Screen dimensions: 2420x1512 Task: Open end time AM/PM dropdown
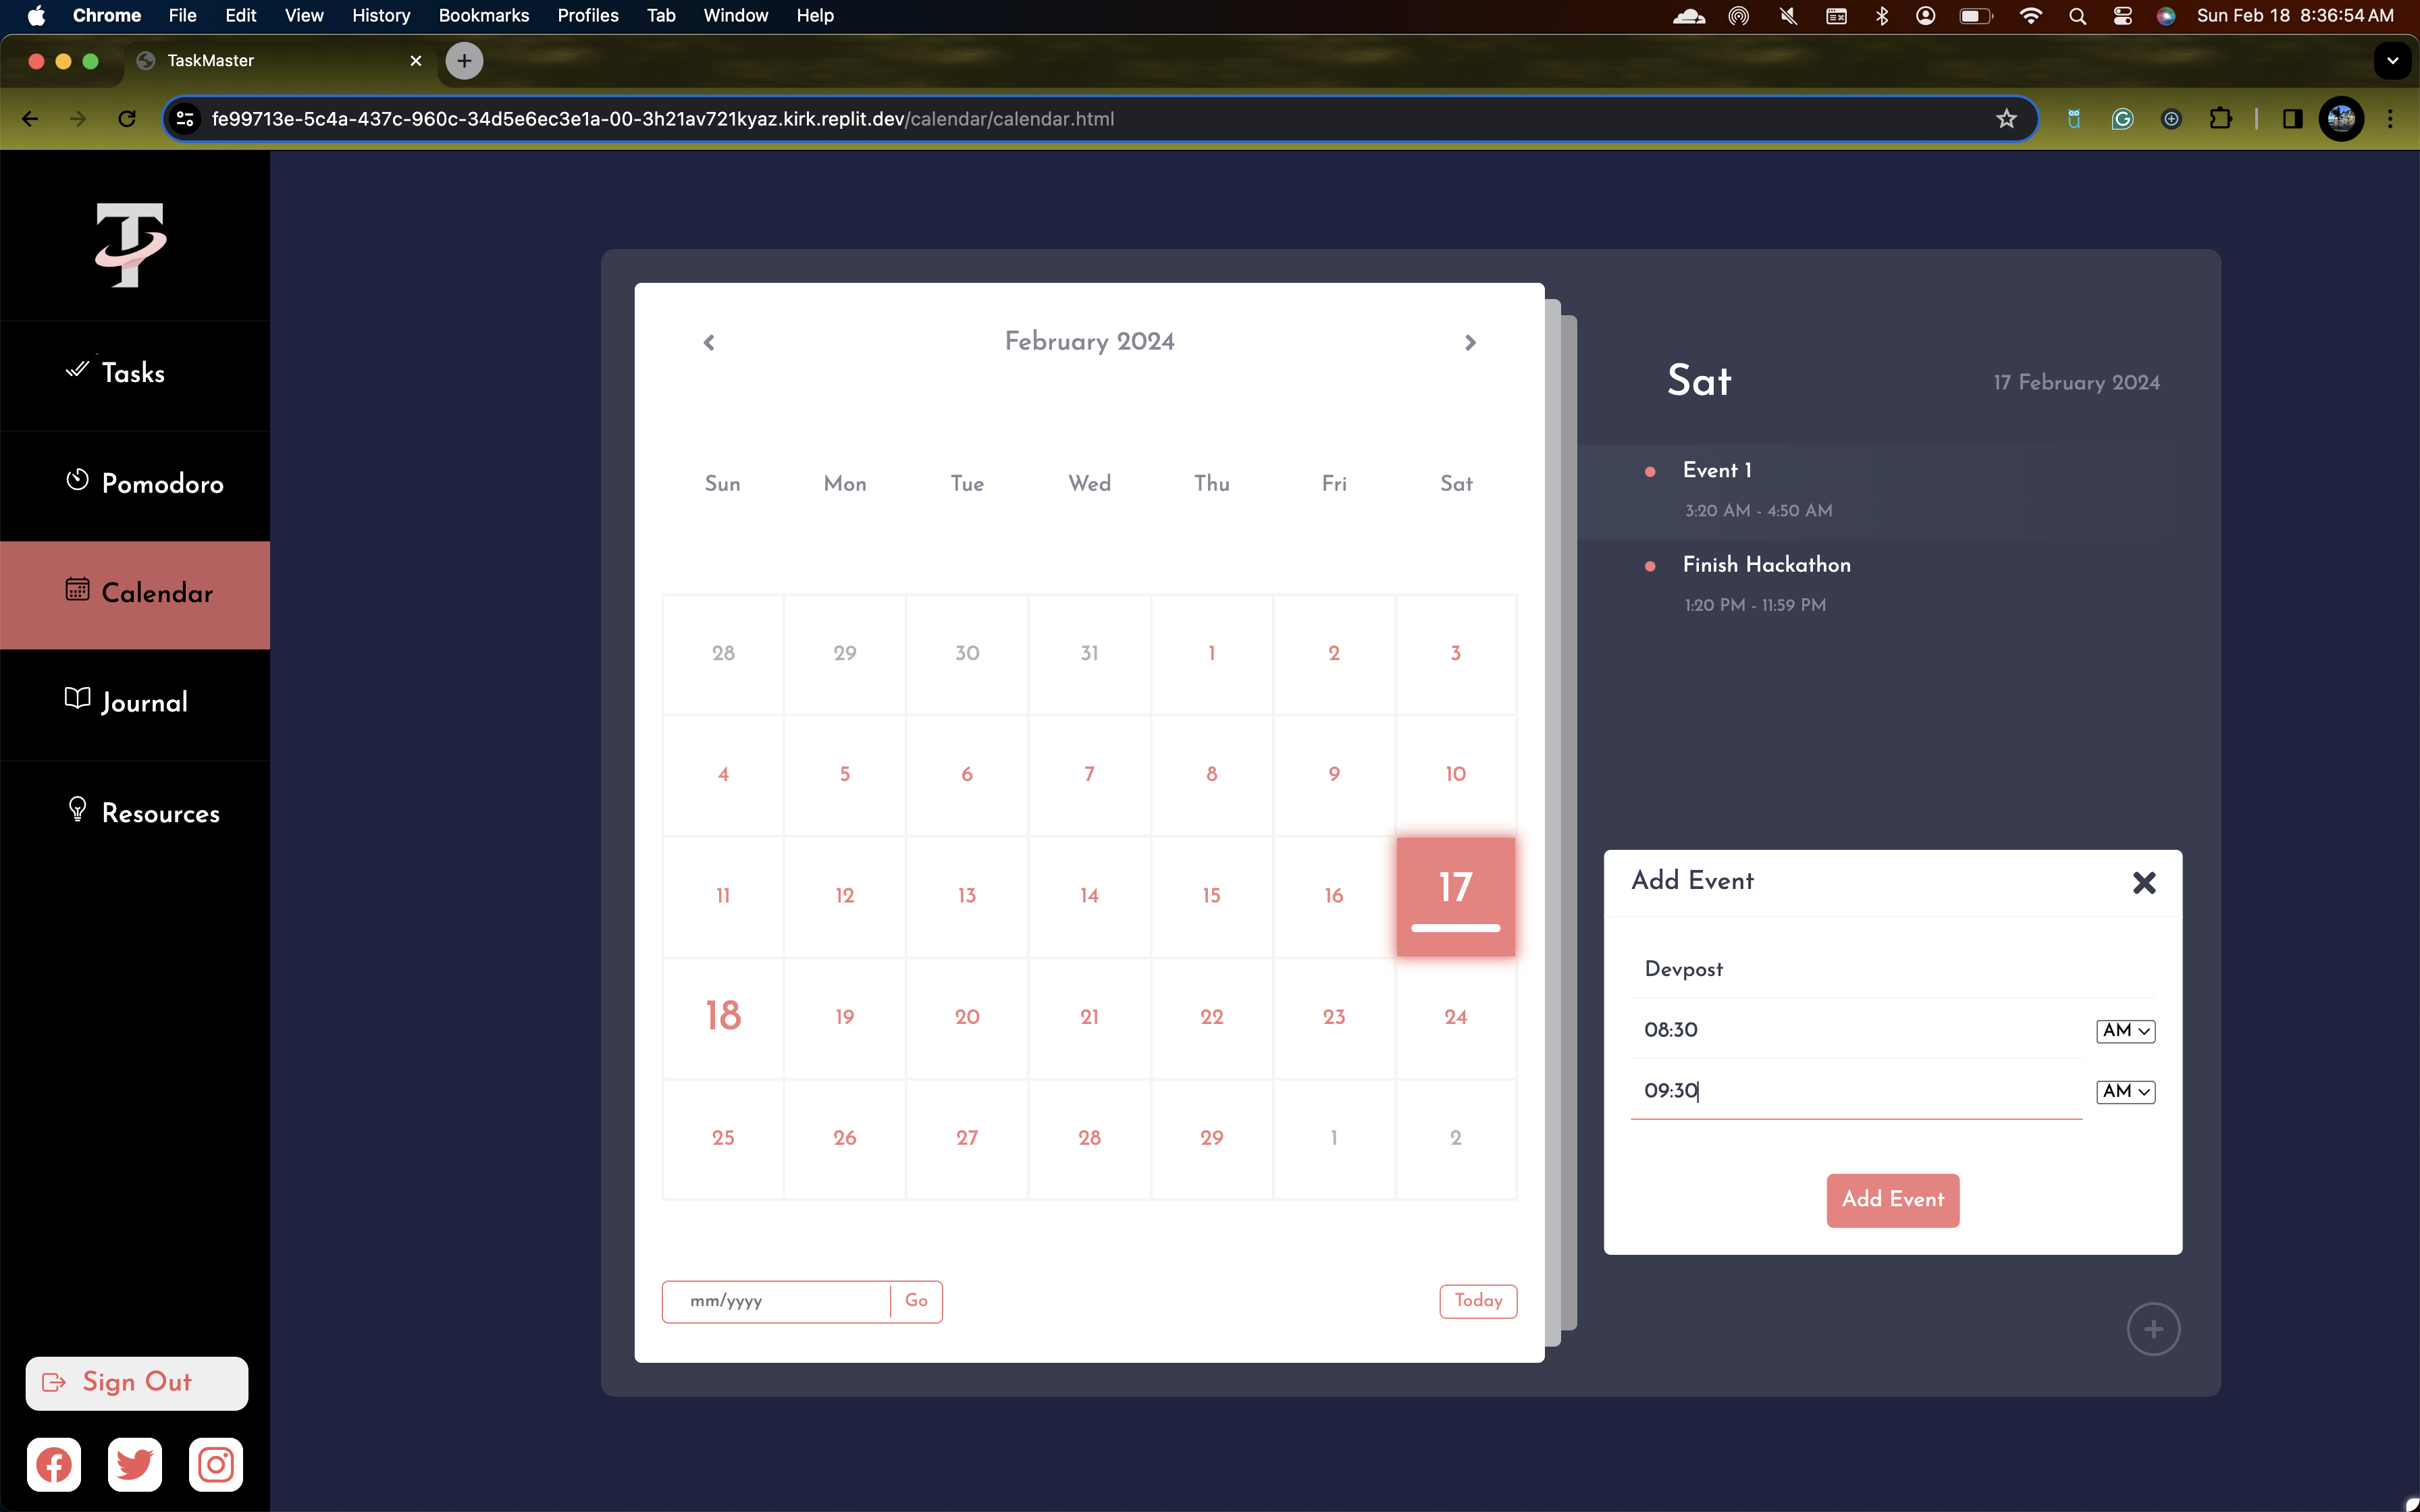[2125, 1092]
